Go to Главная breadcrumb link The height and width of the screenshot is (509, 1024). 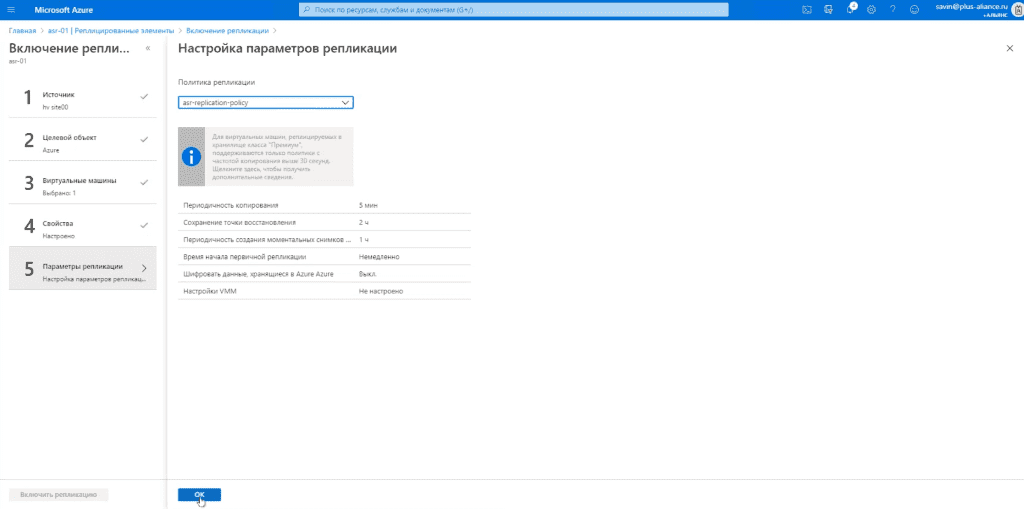22,31
